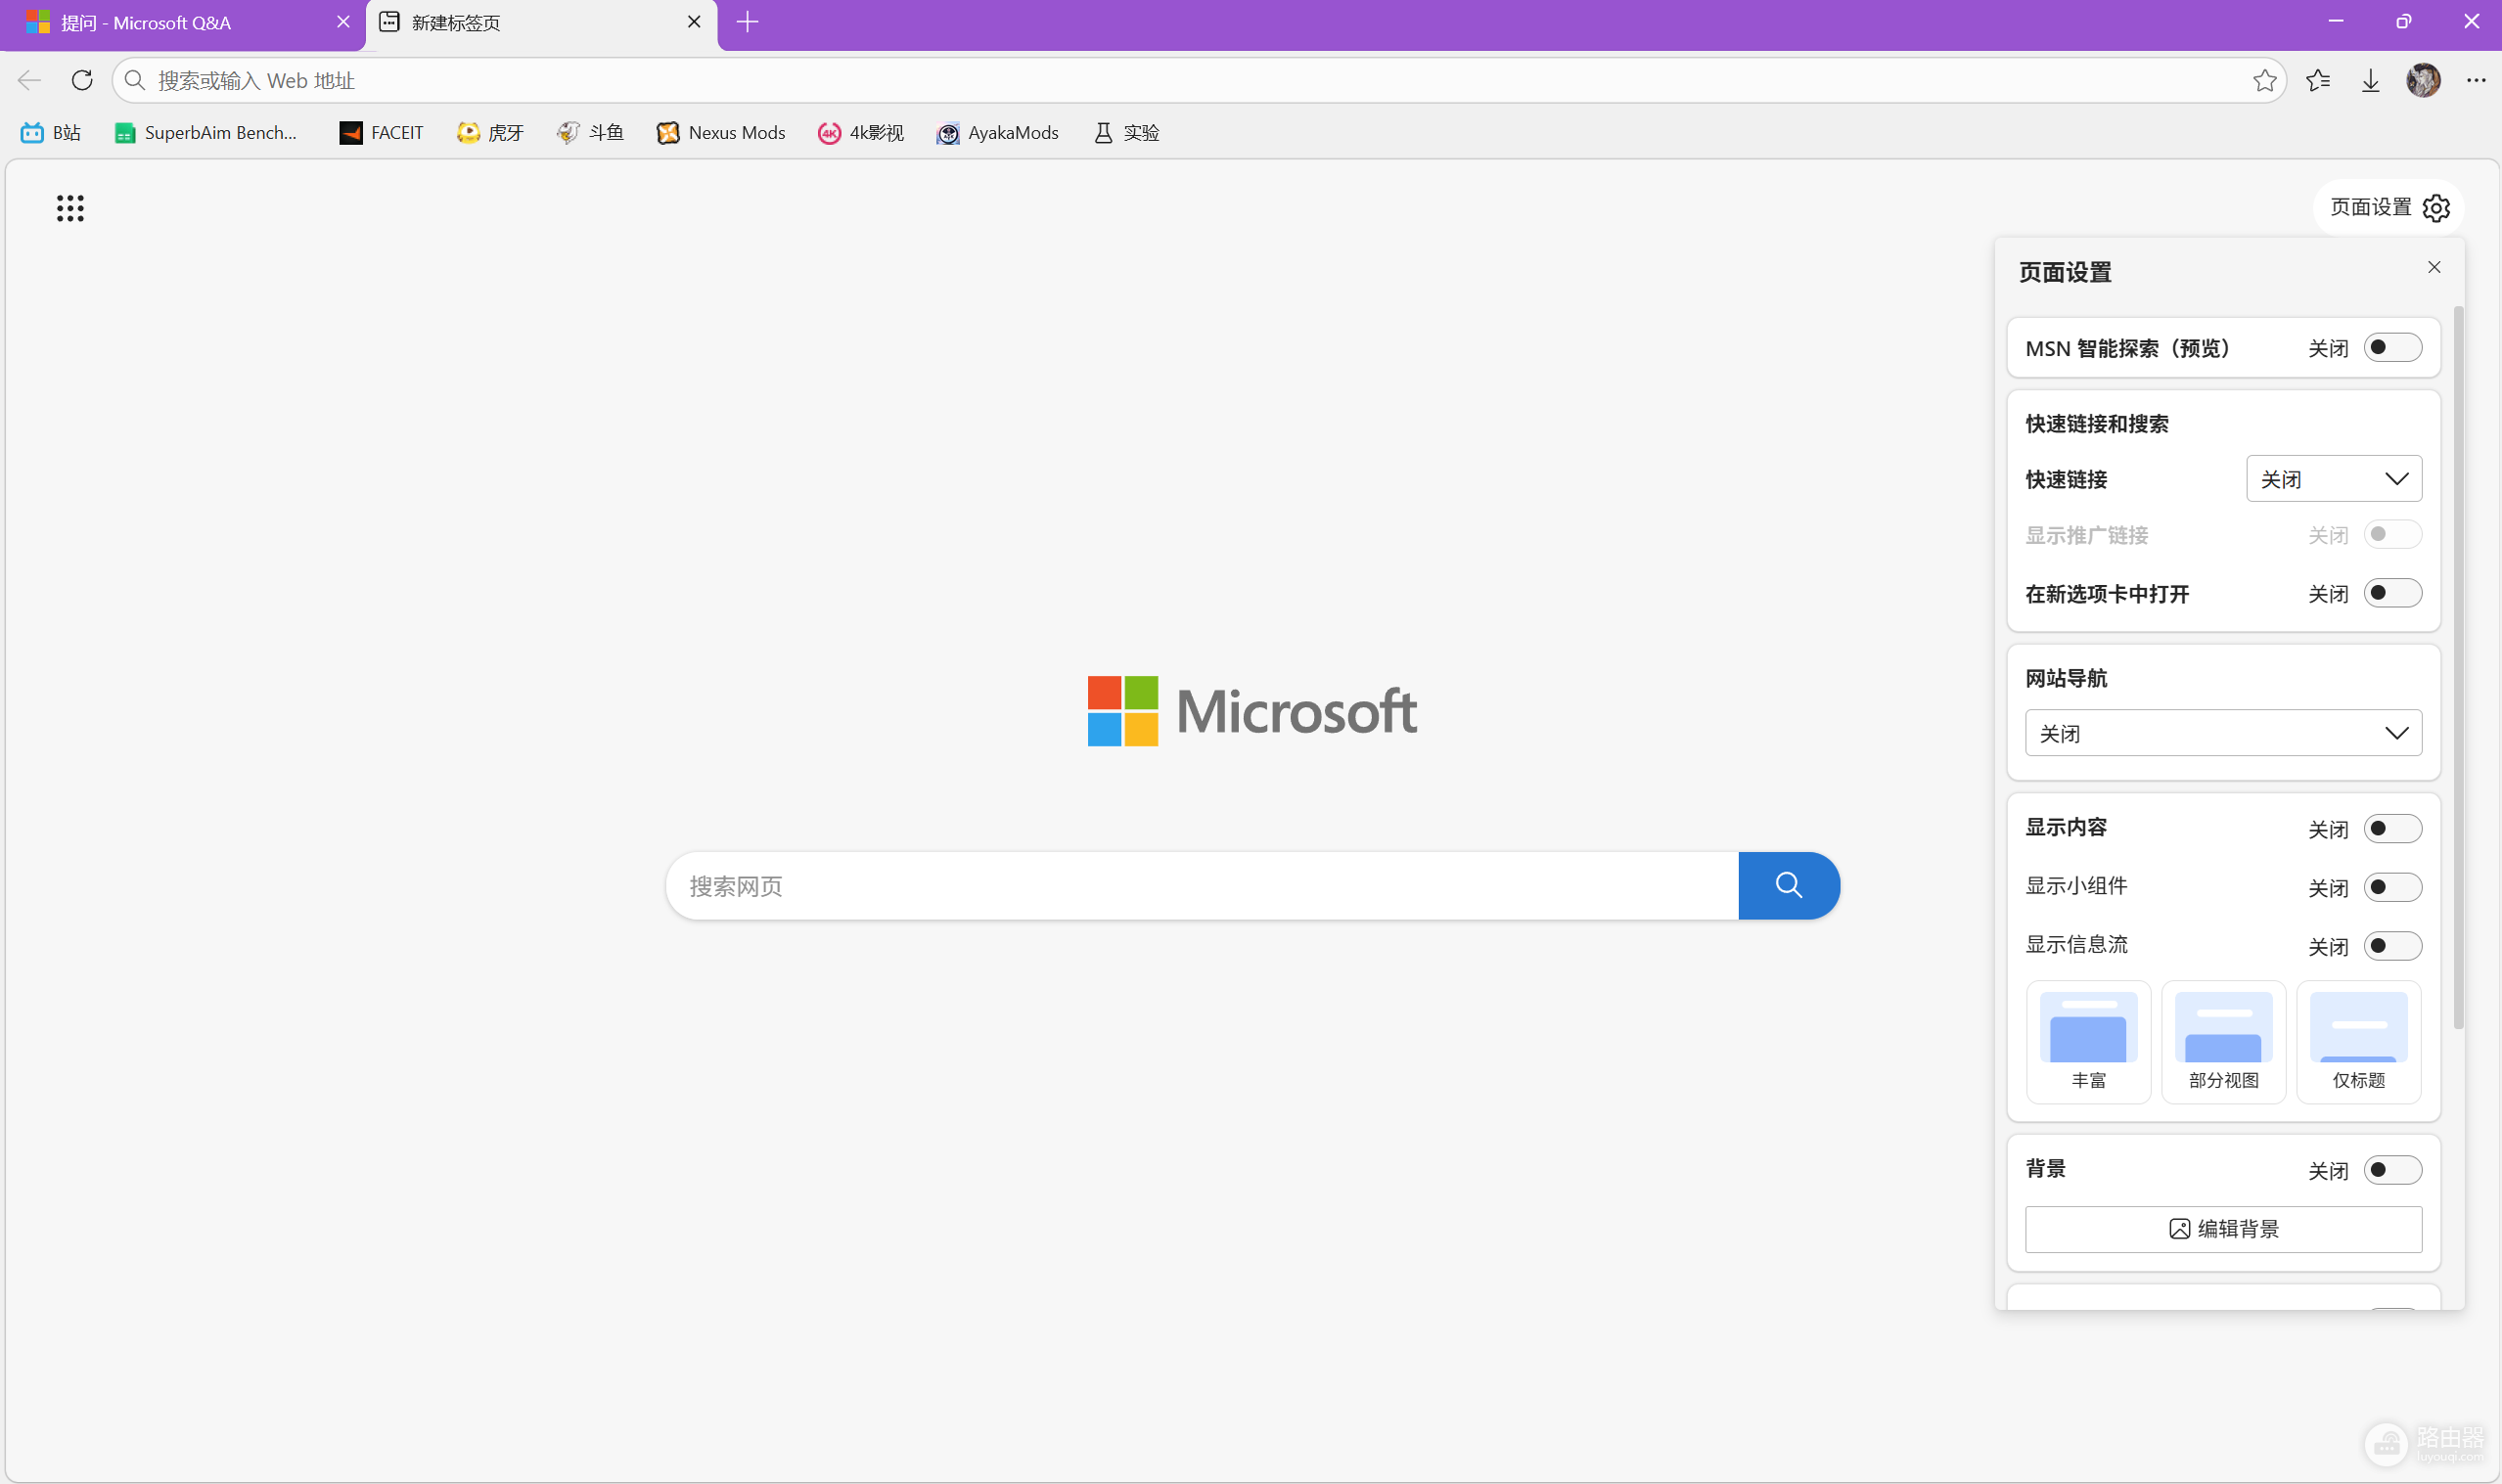Image resolution: width=2502 pixels, height=1484 pixels.
Task: Open a new tab with plus icon
Action: point(747,22)
